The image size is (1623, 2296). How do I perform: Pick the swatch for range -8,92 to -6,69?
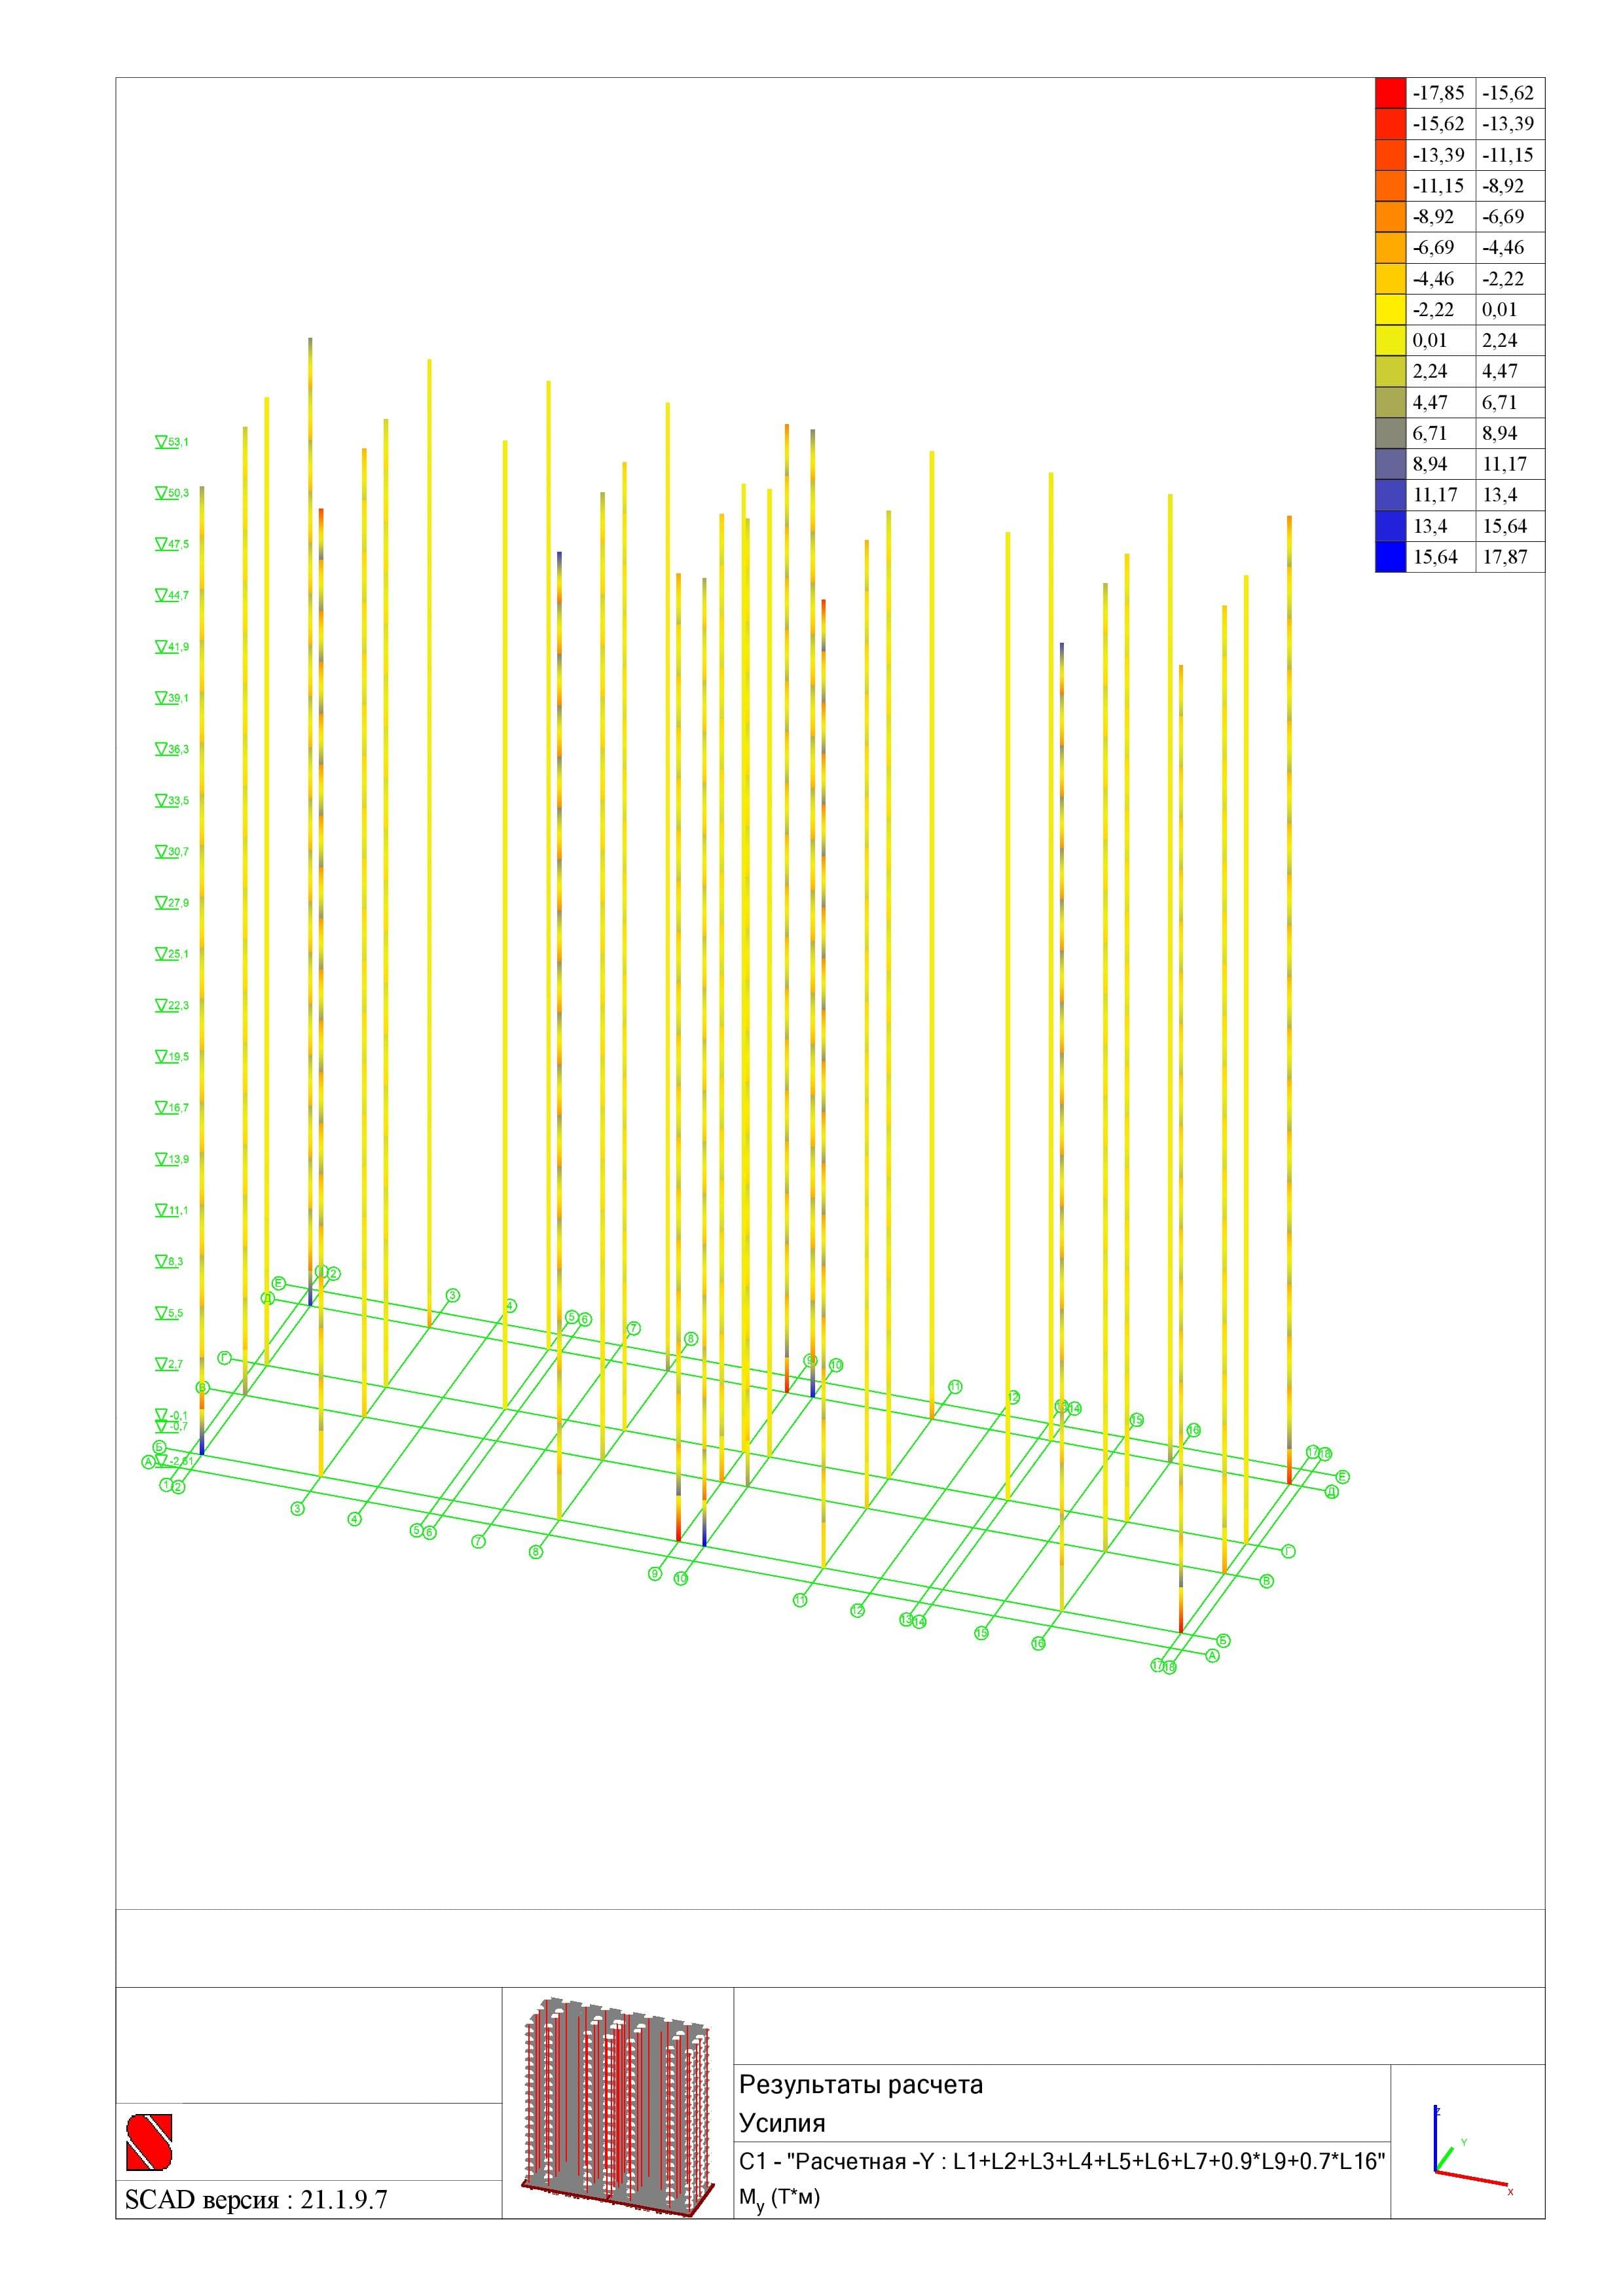1390,217
